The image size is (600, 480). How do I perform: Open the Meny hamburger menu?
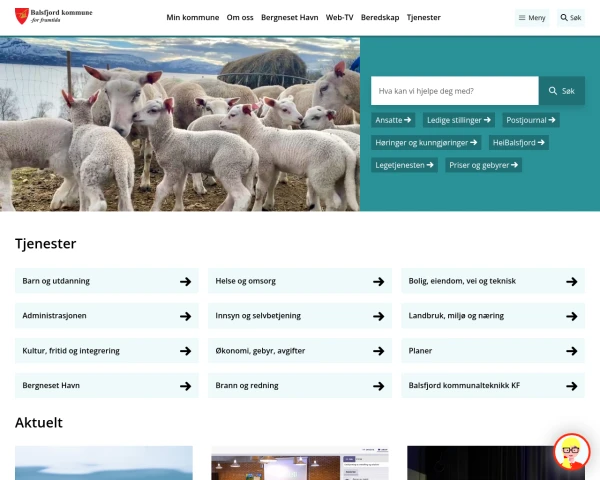pyautogui.click(x=532, y=18)
